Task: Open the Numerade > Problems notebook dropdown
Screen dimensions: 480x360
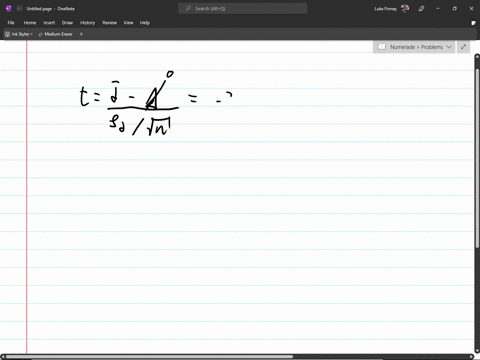Action: 414,47
